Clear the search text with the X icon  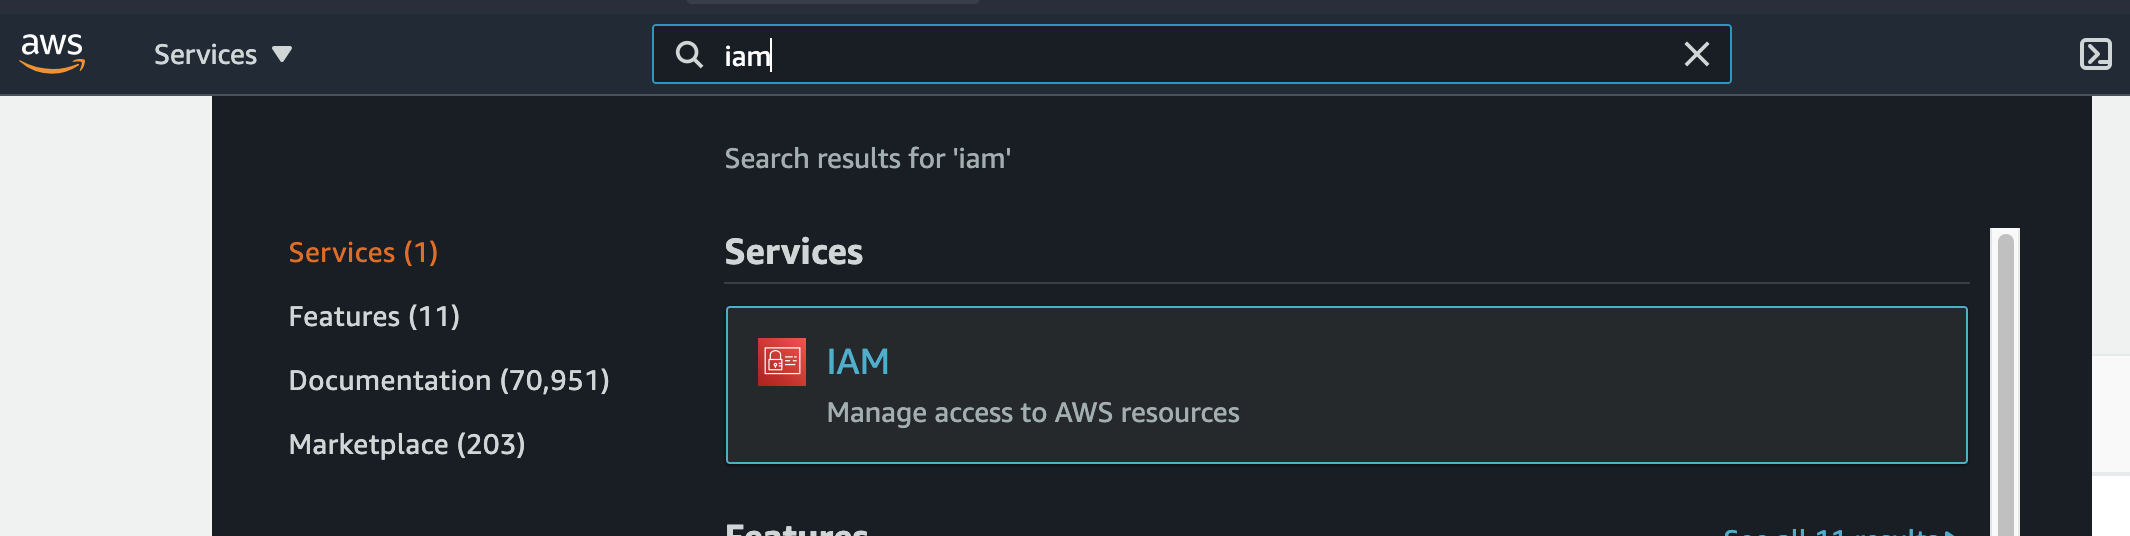1696,54
